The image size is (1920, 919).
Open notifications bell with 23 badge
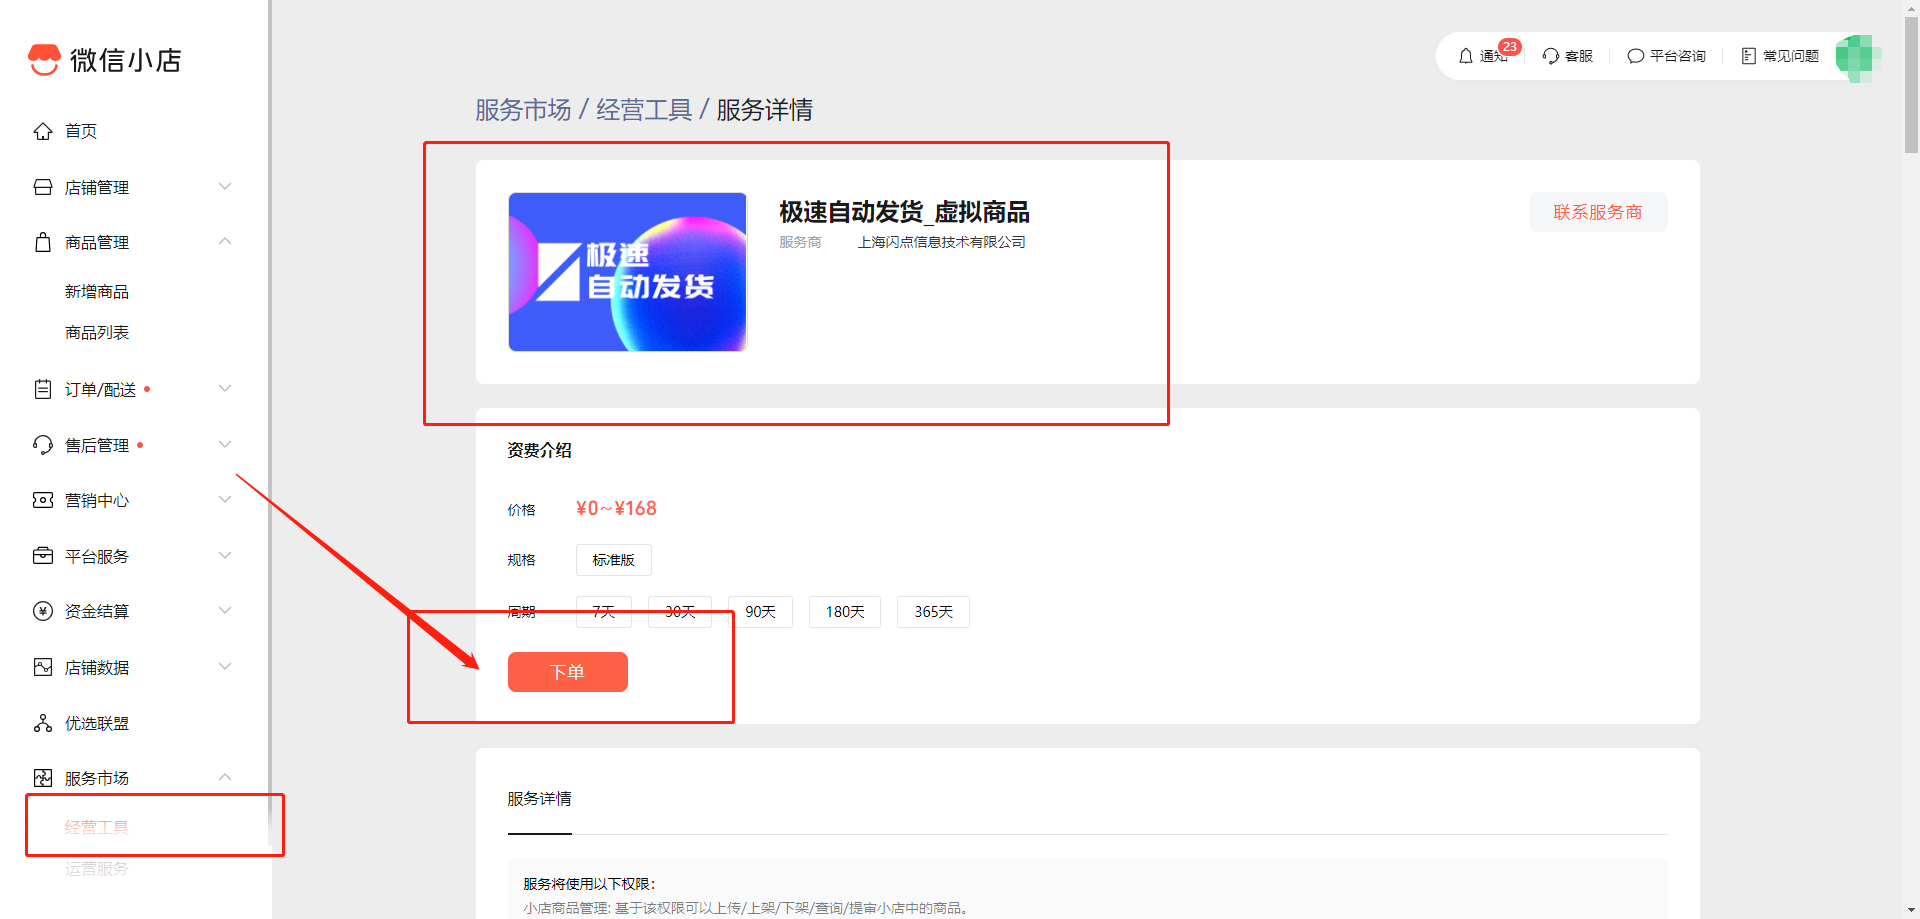tap(1466, 56)
